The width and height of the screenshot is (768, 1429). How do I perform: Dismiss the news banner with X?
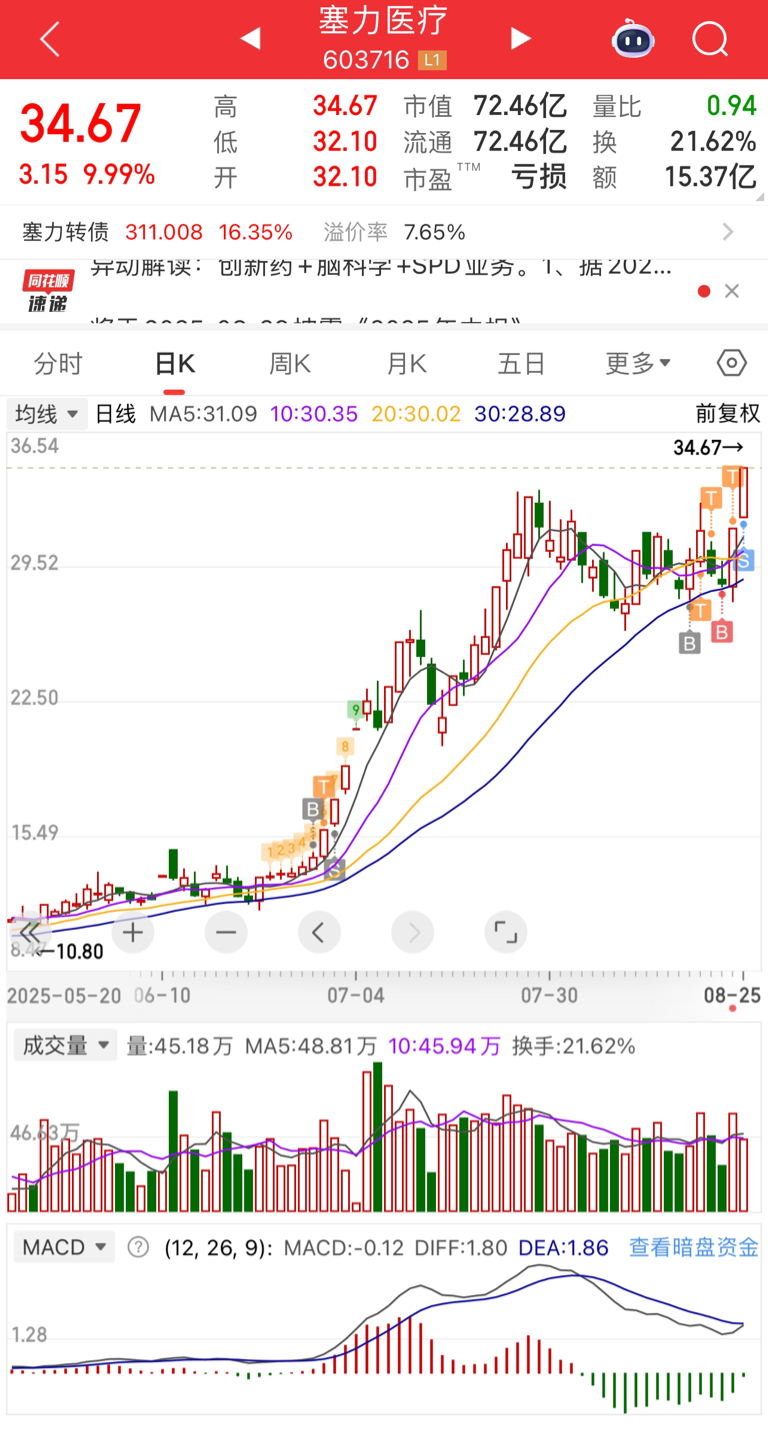pyautogui.click(x=732, y=291)
